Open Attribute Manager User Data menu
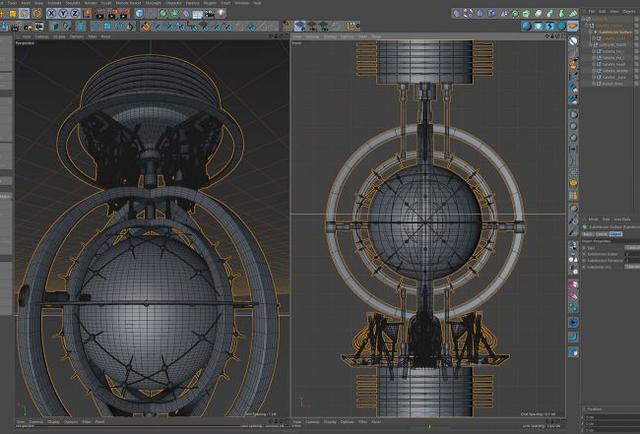640x434 pixels. [622, 219]
